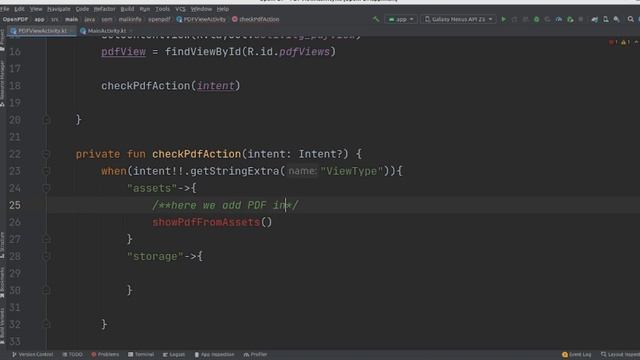The width and height of the screenshot is (640, 360).
Task: Open the Window menu
Action: click(x=201, y=9)
